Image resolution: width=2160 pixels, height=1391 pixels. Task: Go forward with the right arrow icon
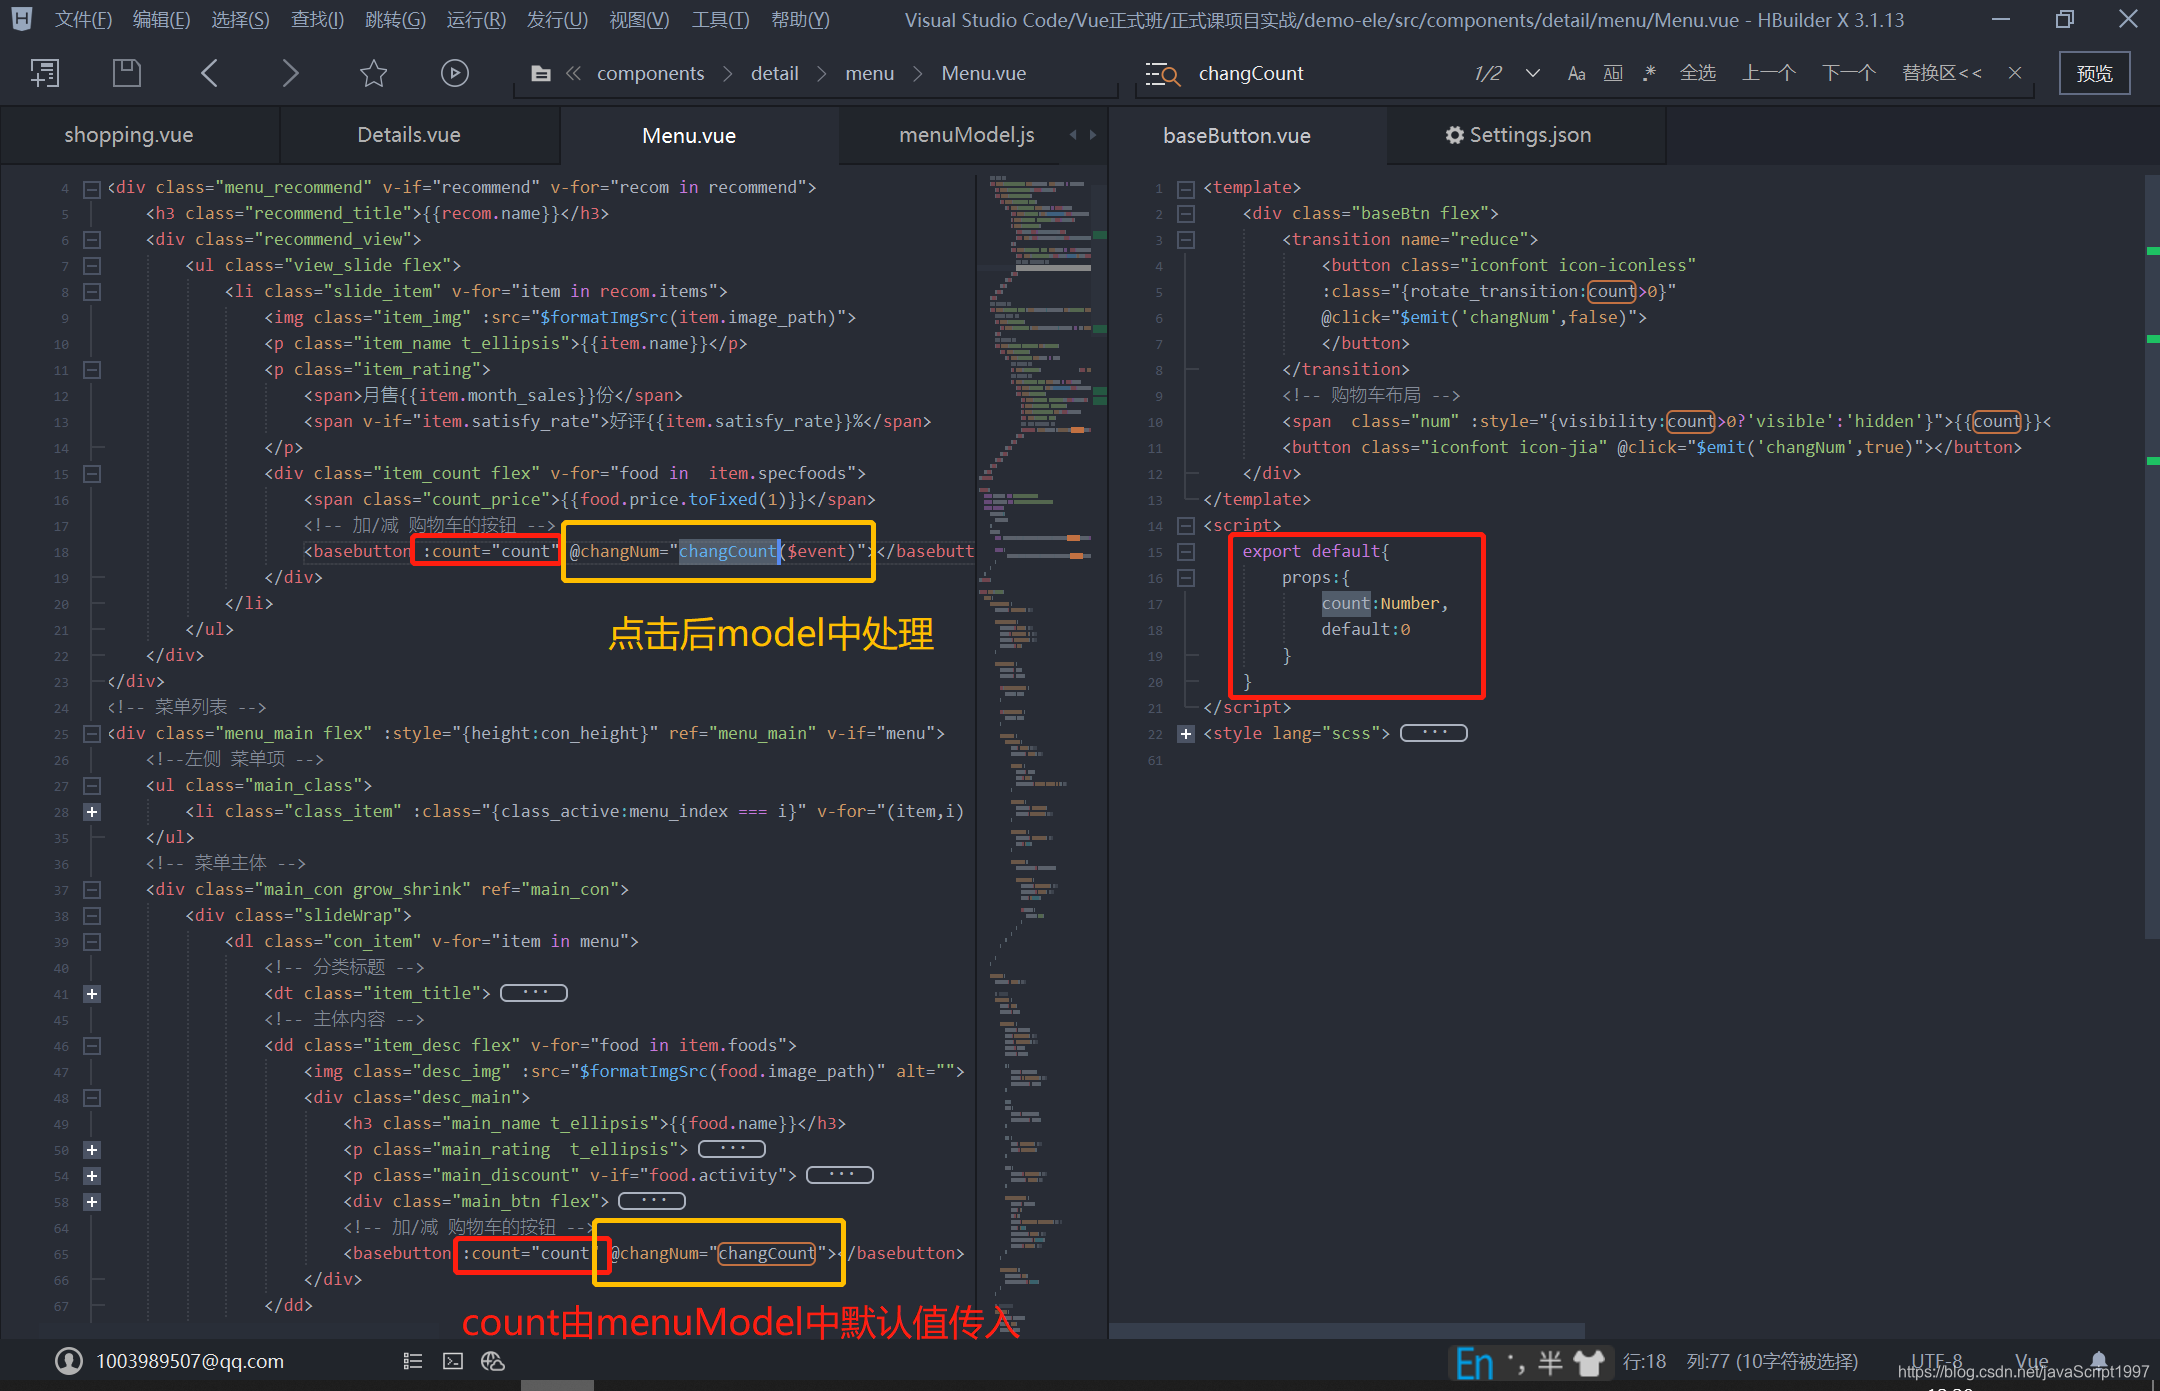coord(290,73)
